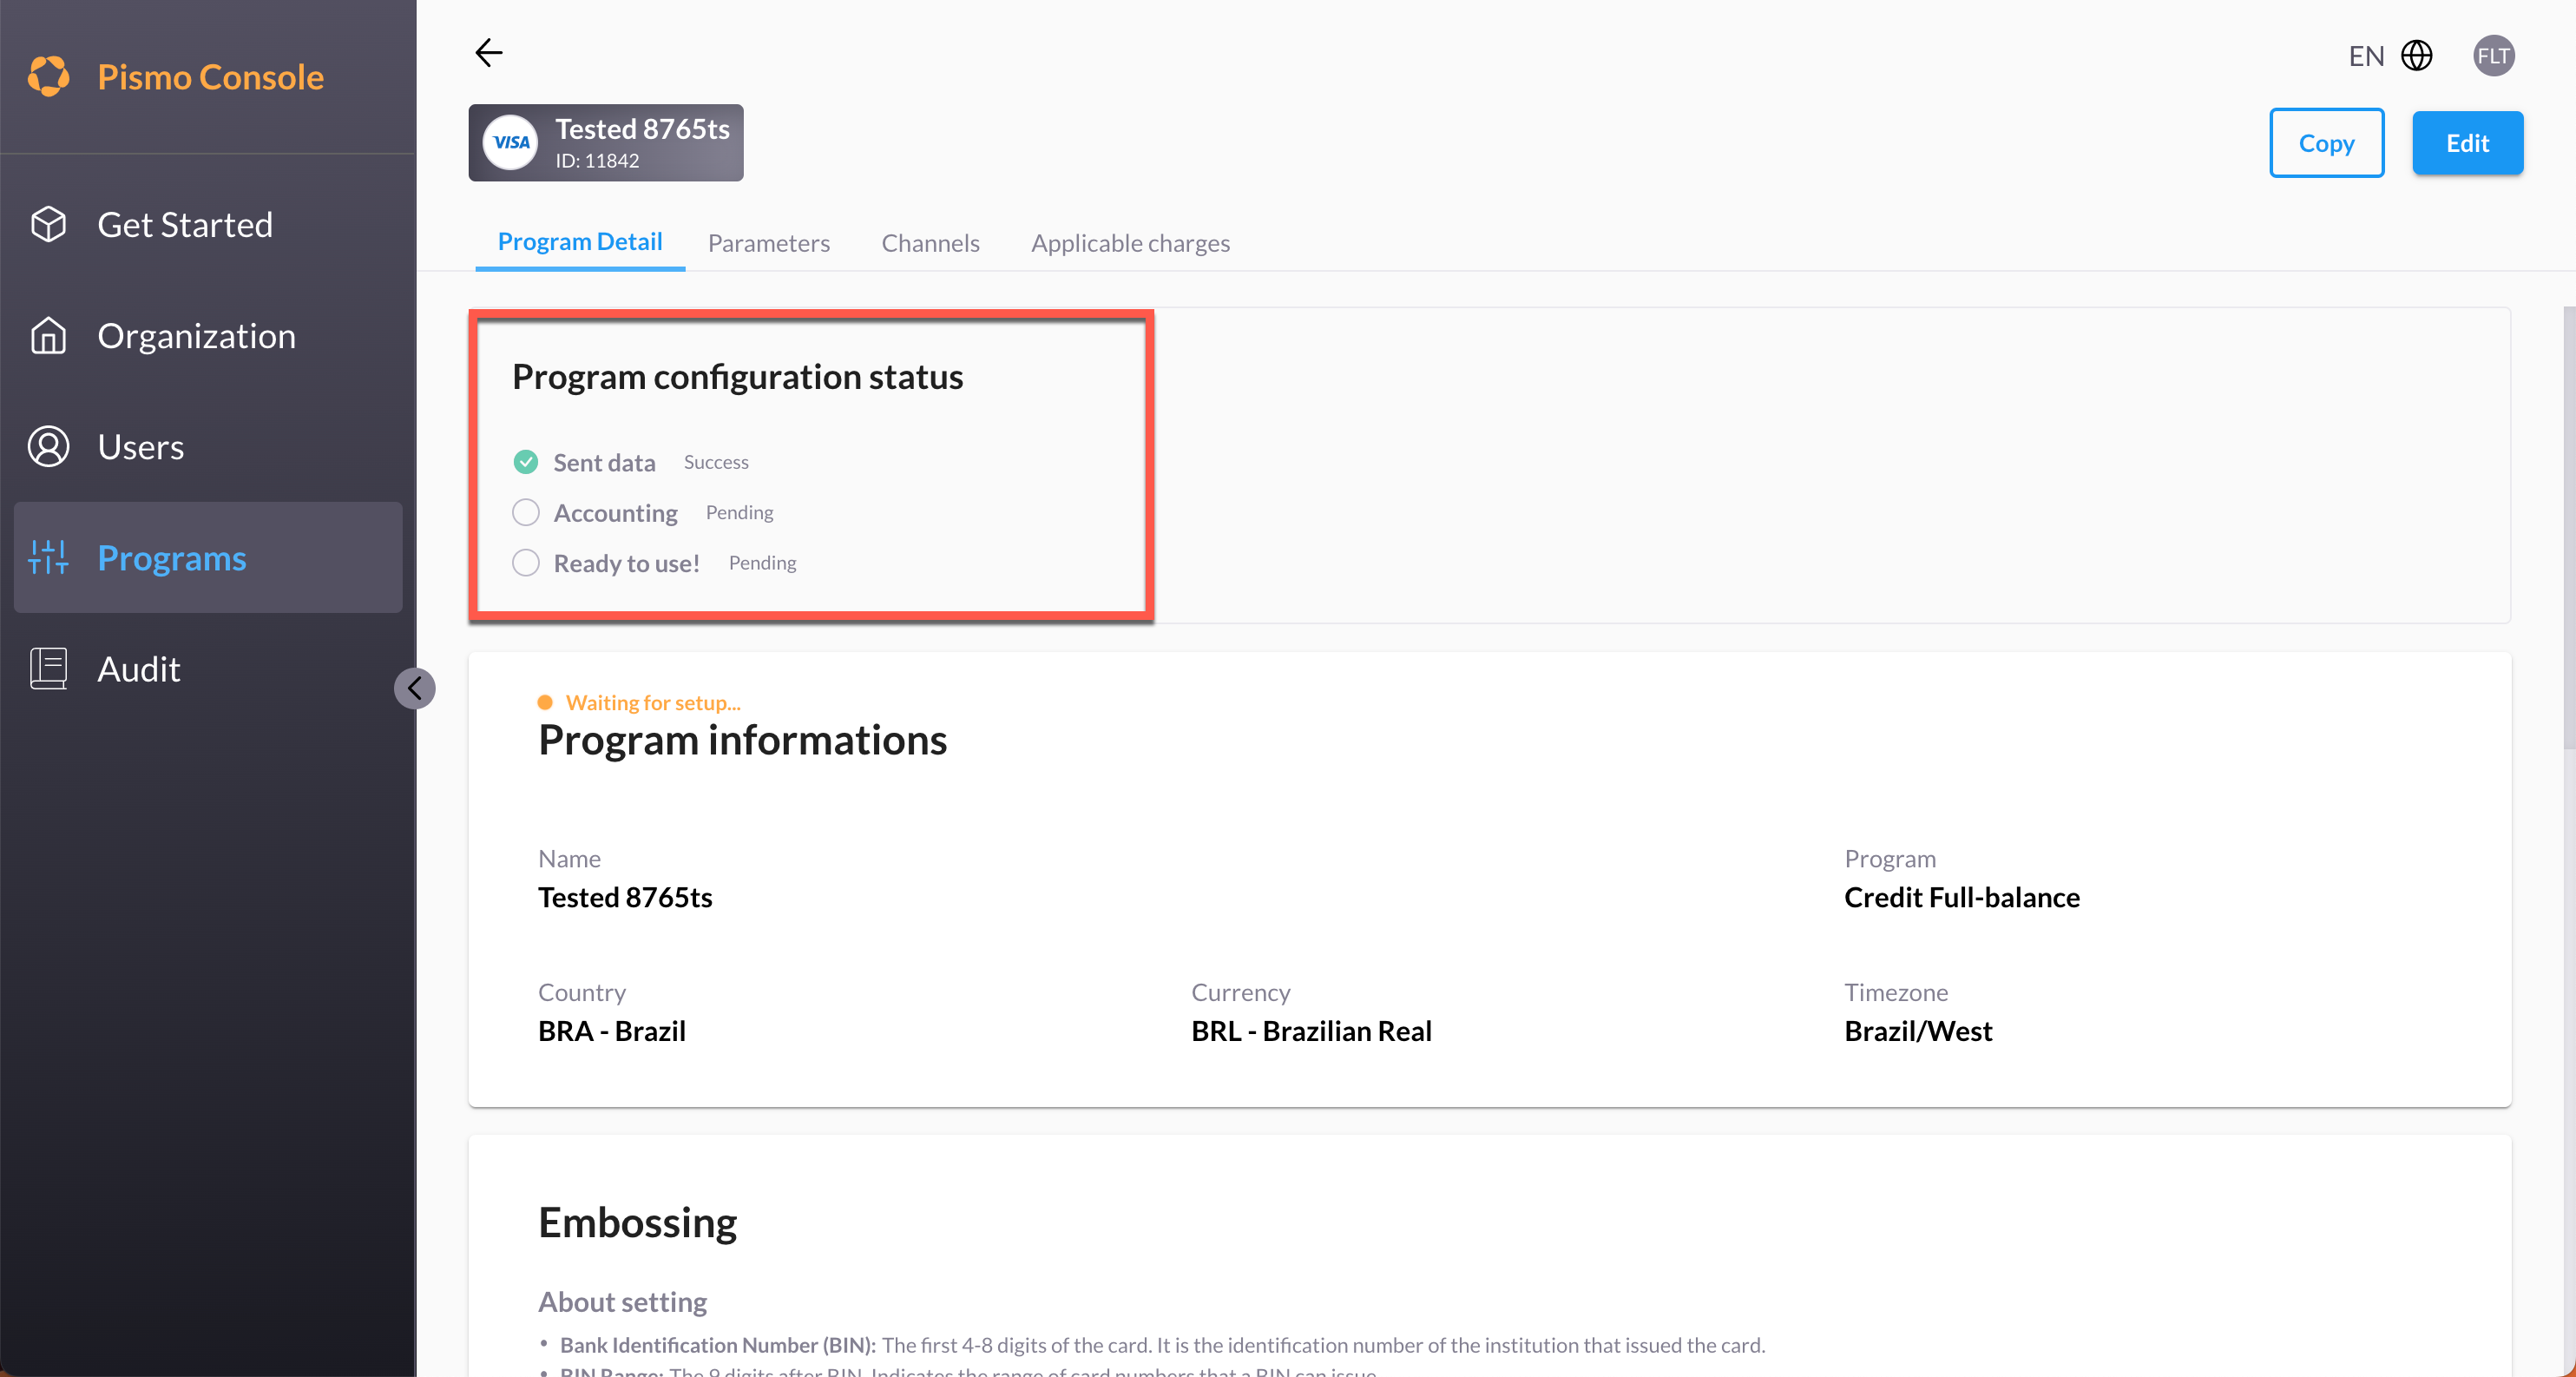Open the Audit book icon
This screenshot has height=1377, width=2576.
point(48,668)
